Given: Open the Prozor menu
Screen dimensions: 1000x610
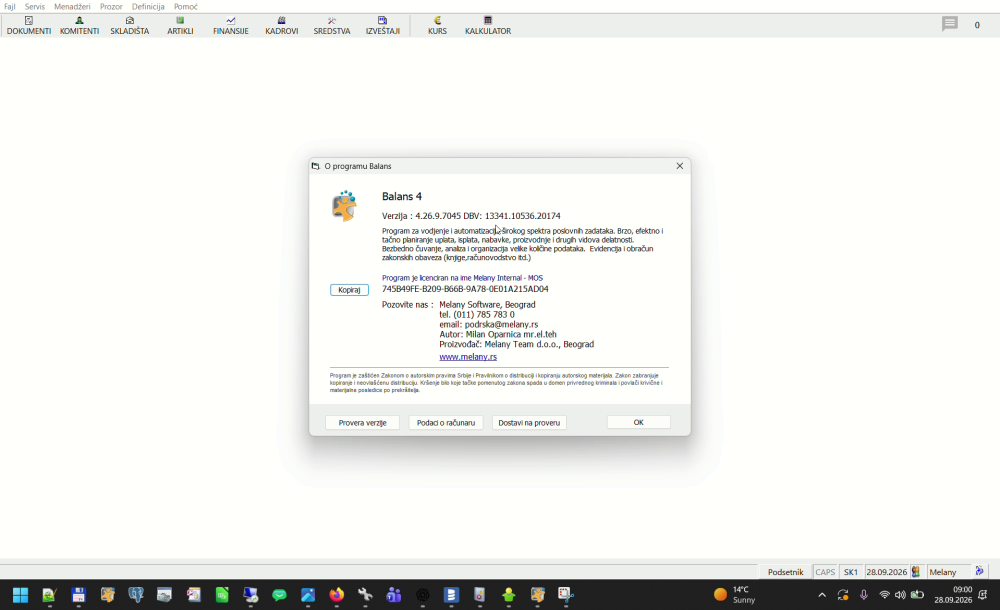Looking at the screenshot, I should tap(111, 6).
